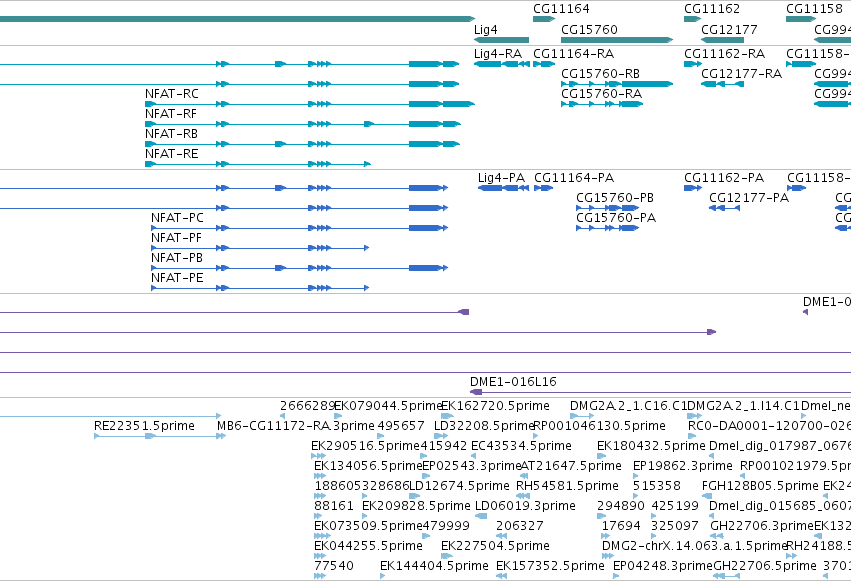This screenshot has width=851, height=581.
Task: Select the EK162720.5prime EST label
Action: point(495,406)
